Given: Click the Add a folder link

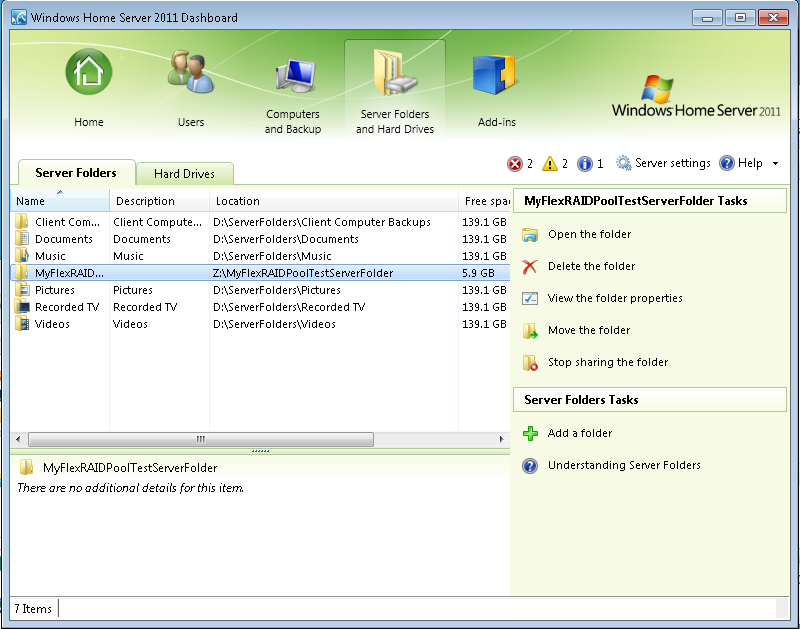Looking at the screenshot, I should click(580, 433).
